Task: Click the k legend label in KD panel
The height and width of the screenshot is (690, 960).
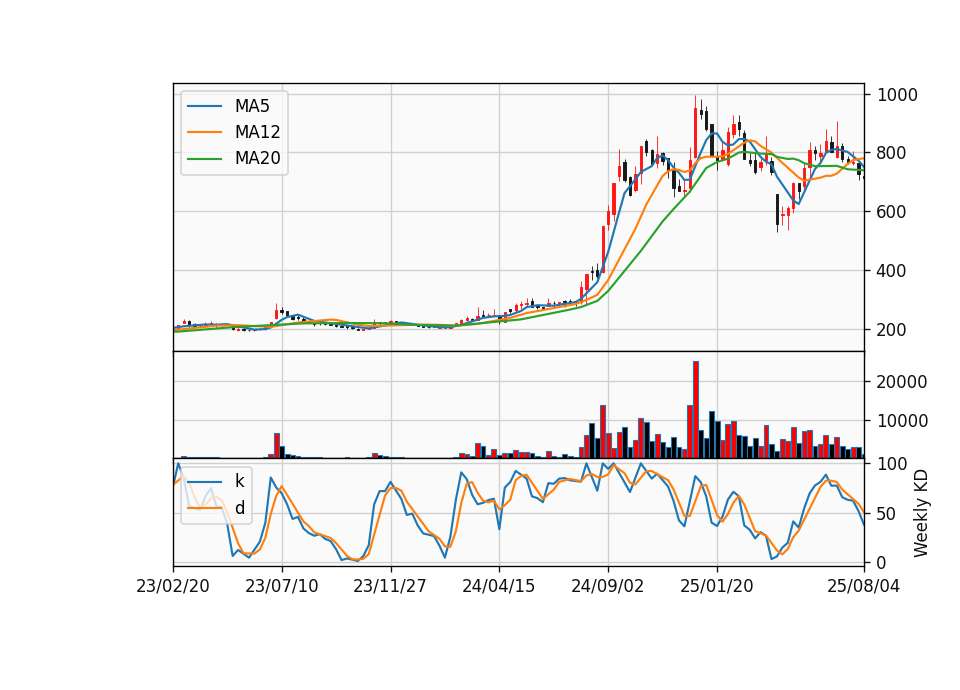Action: point(239,481)
